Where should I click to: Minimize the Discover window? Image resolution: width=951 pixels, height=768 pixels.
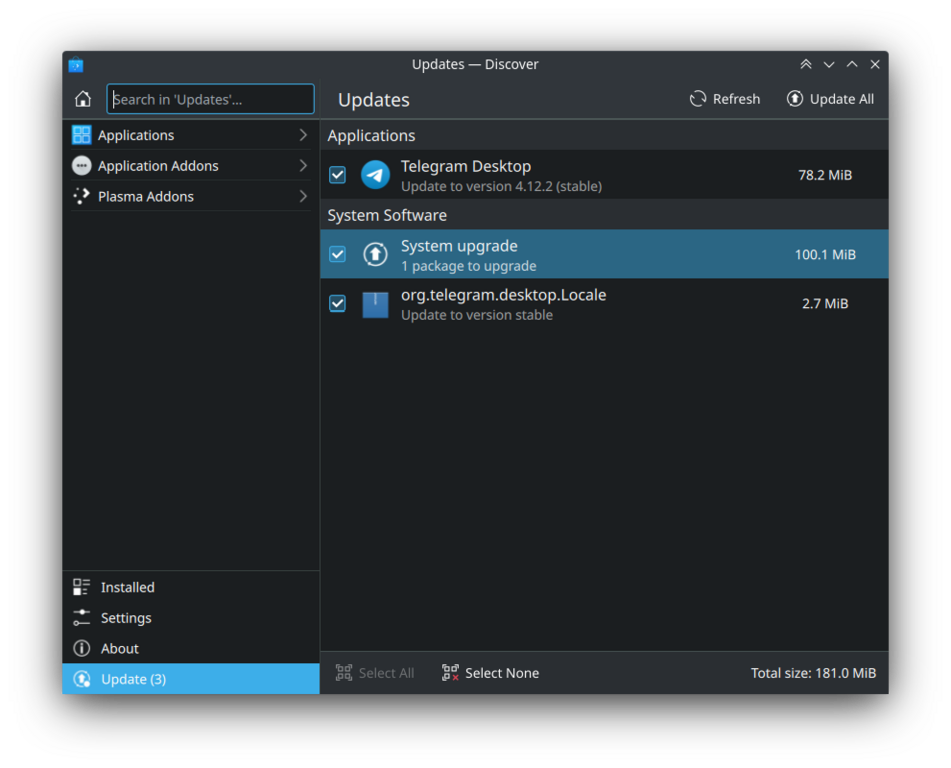click(828, 64)
